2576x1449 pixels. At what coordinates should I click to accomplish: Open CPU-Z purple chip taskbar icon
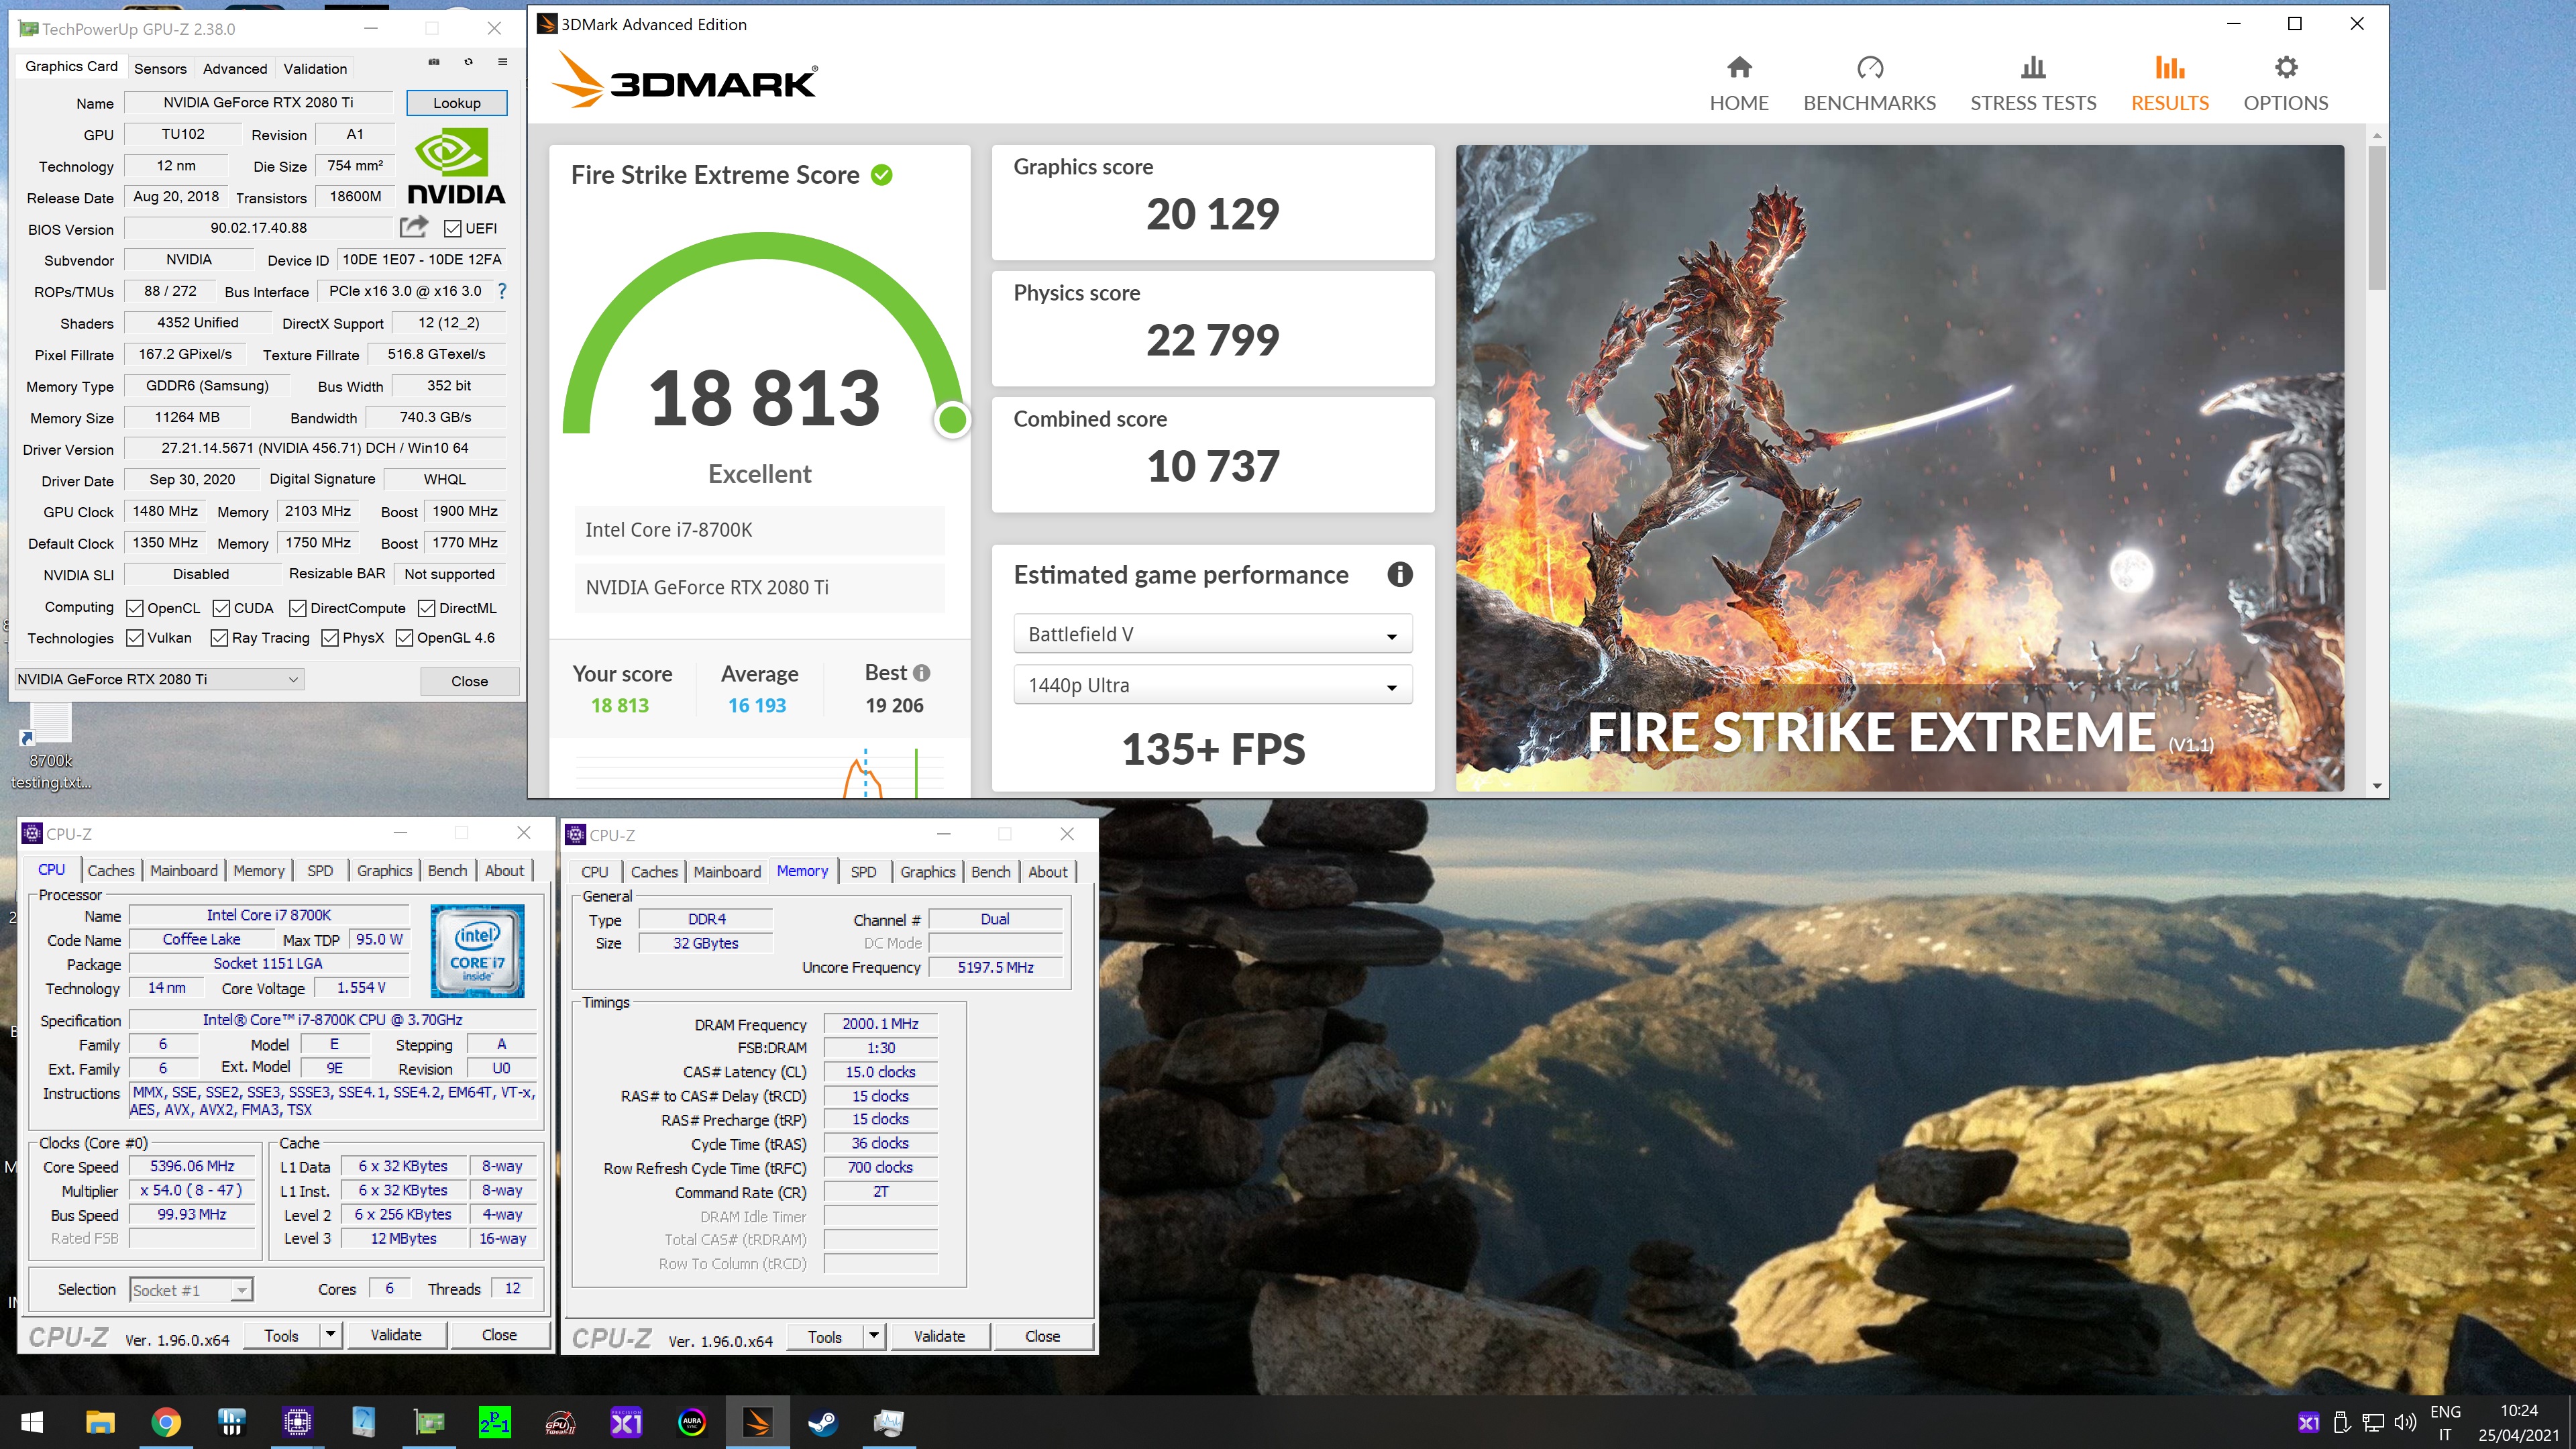click(x=297, y=1422)
